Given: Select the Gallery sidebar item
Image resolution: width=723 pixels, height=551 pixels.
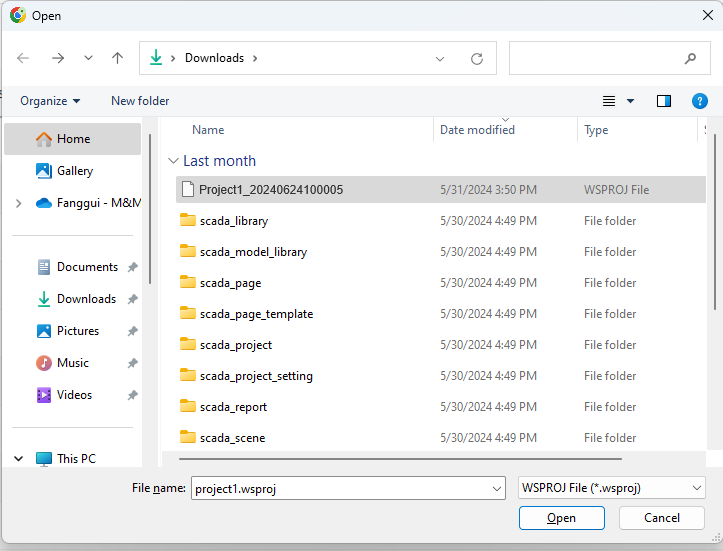Looking at the screenshot, I should coord(74,171).
